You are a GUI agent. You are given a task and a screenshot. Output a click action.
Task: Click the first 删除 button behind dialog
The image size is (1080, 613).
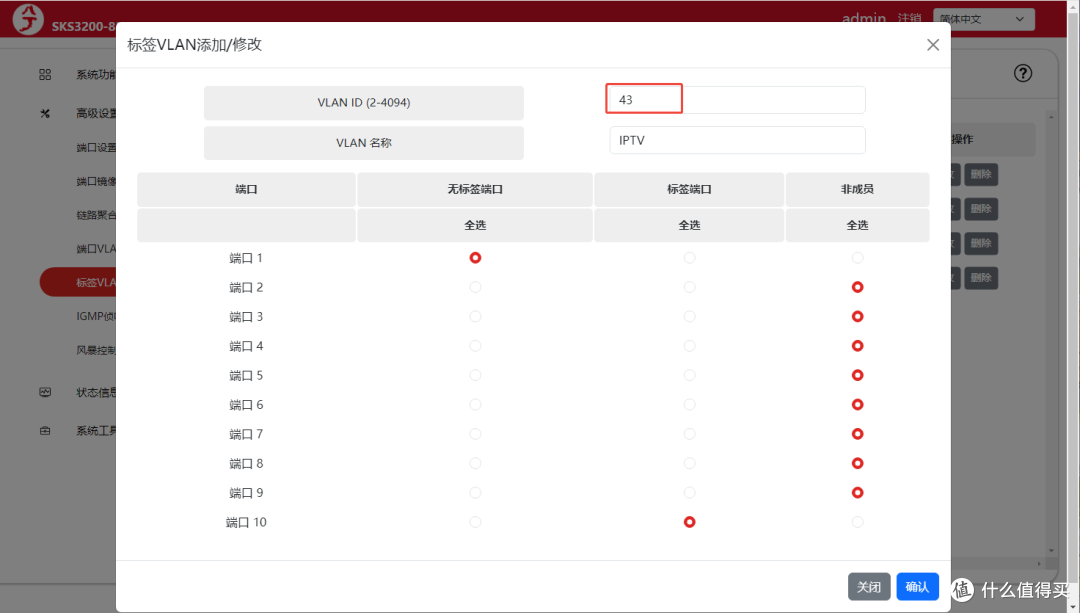coord(981,174)
